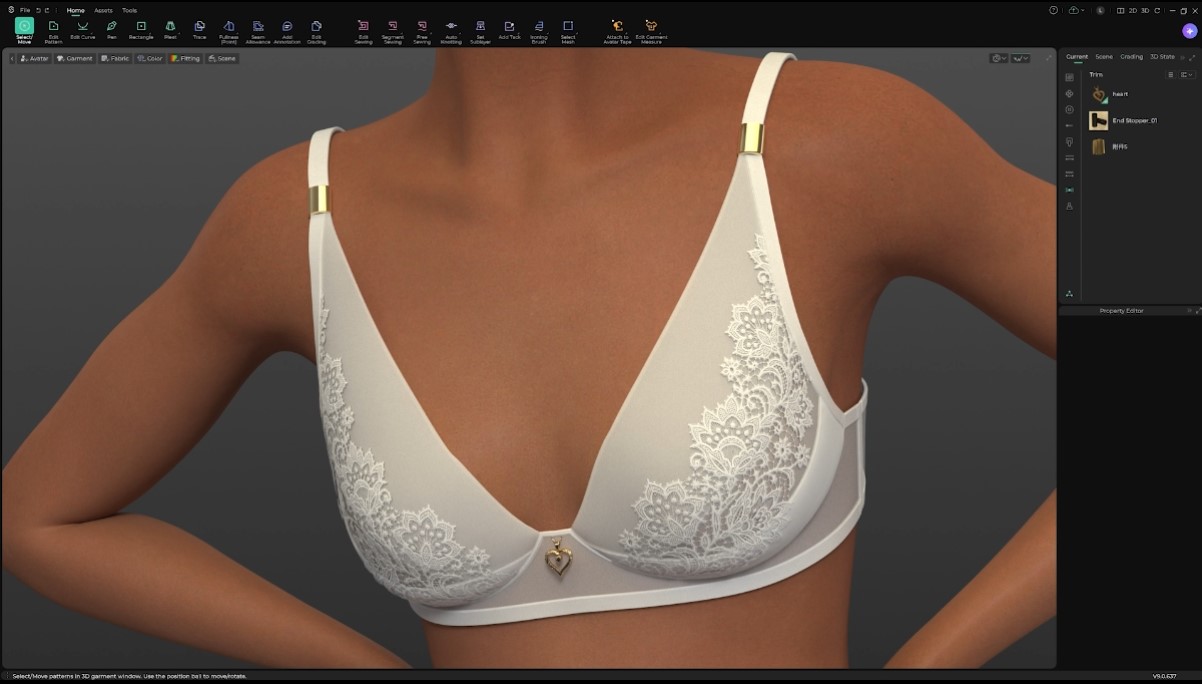The image size is (1202, 684).
Task: Pick the Add Tack tool
Action: click(508, 27)
